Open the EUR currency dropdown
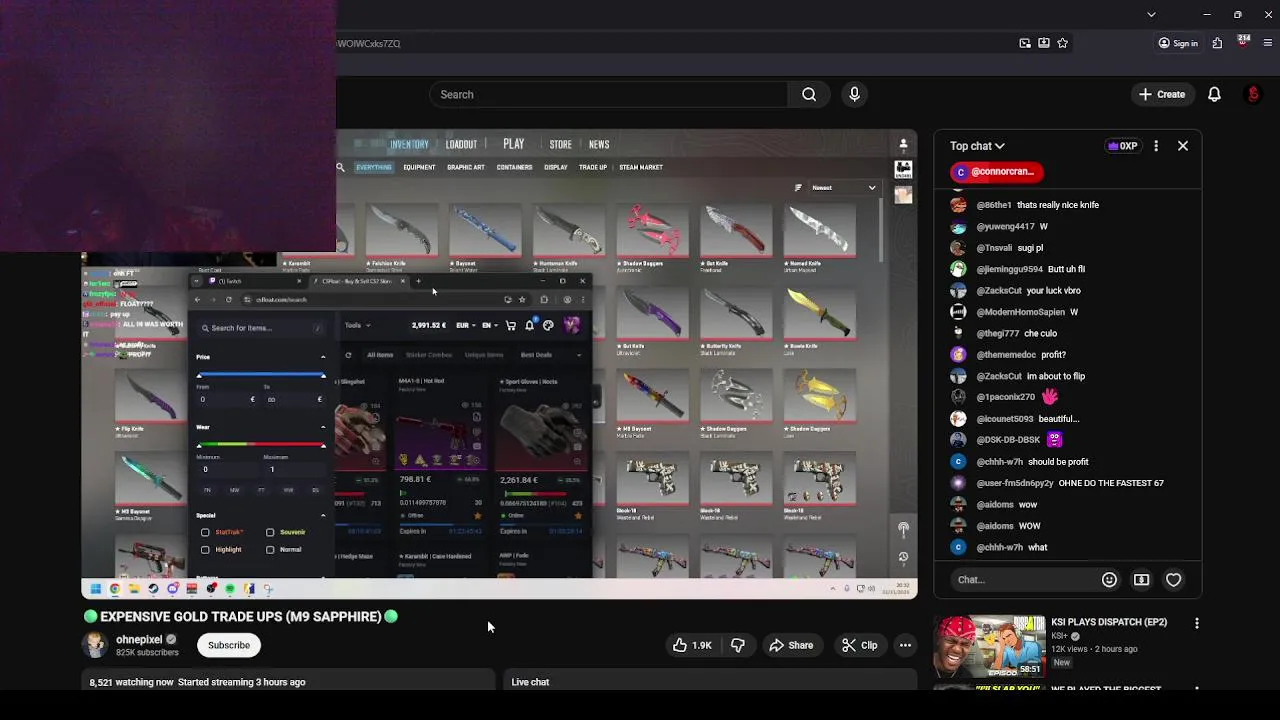This screenshot has width=1280, height=720. 465,325
